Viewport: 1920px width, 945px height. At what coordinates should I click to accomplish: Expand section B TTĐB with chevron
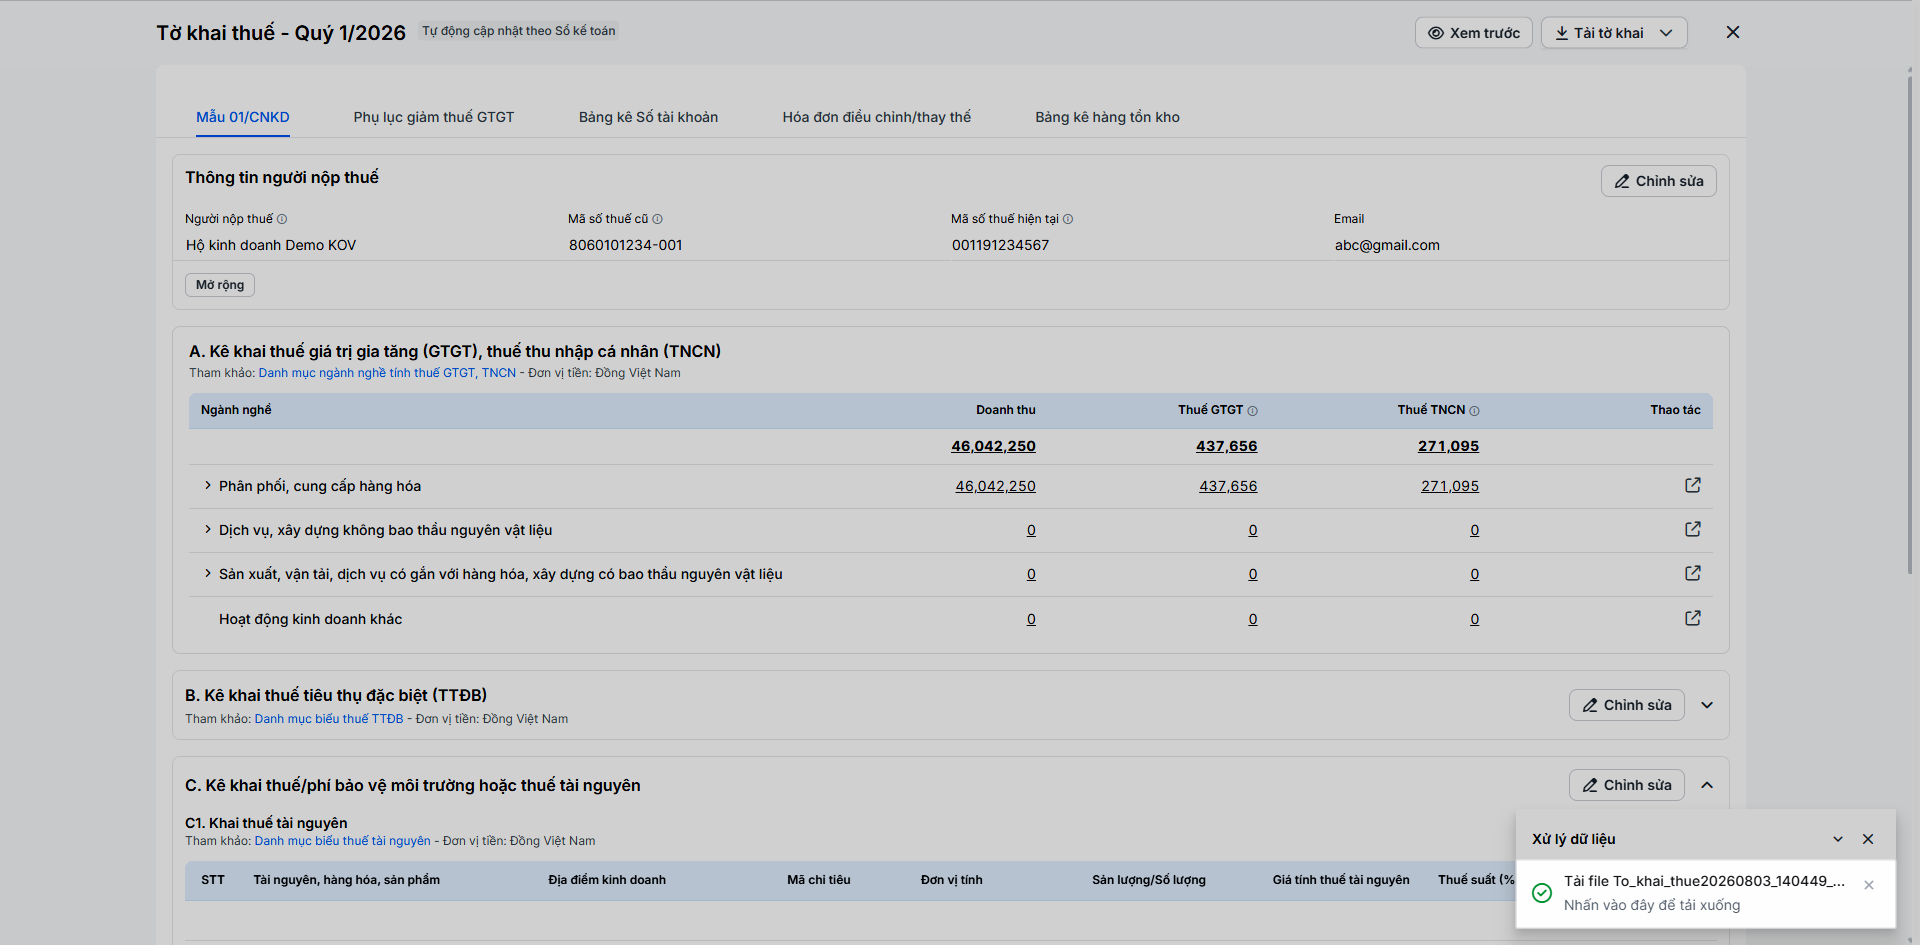click(x=1707, y=705)
